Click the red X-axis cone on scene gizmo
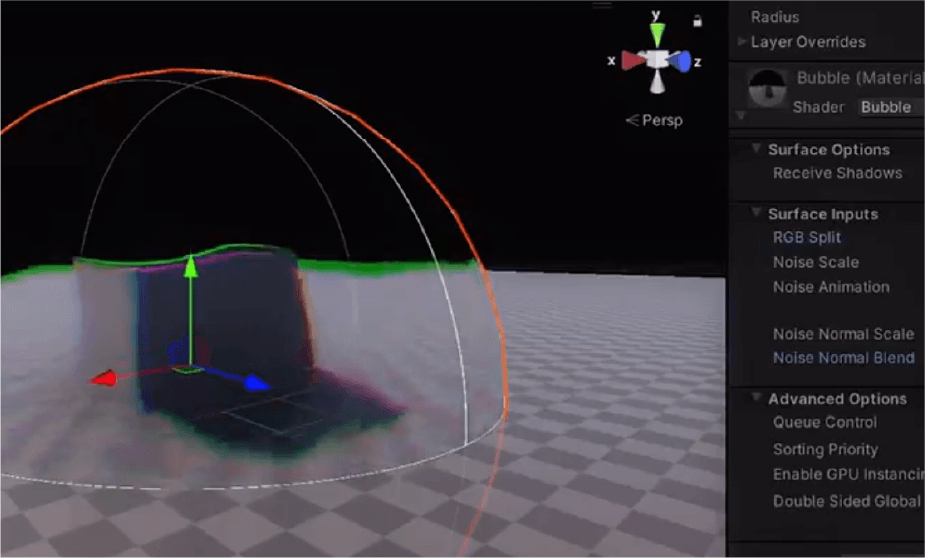 [x=633, y=61]
